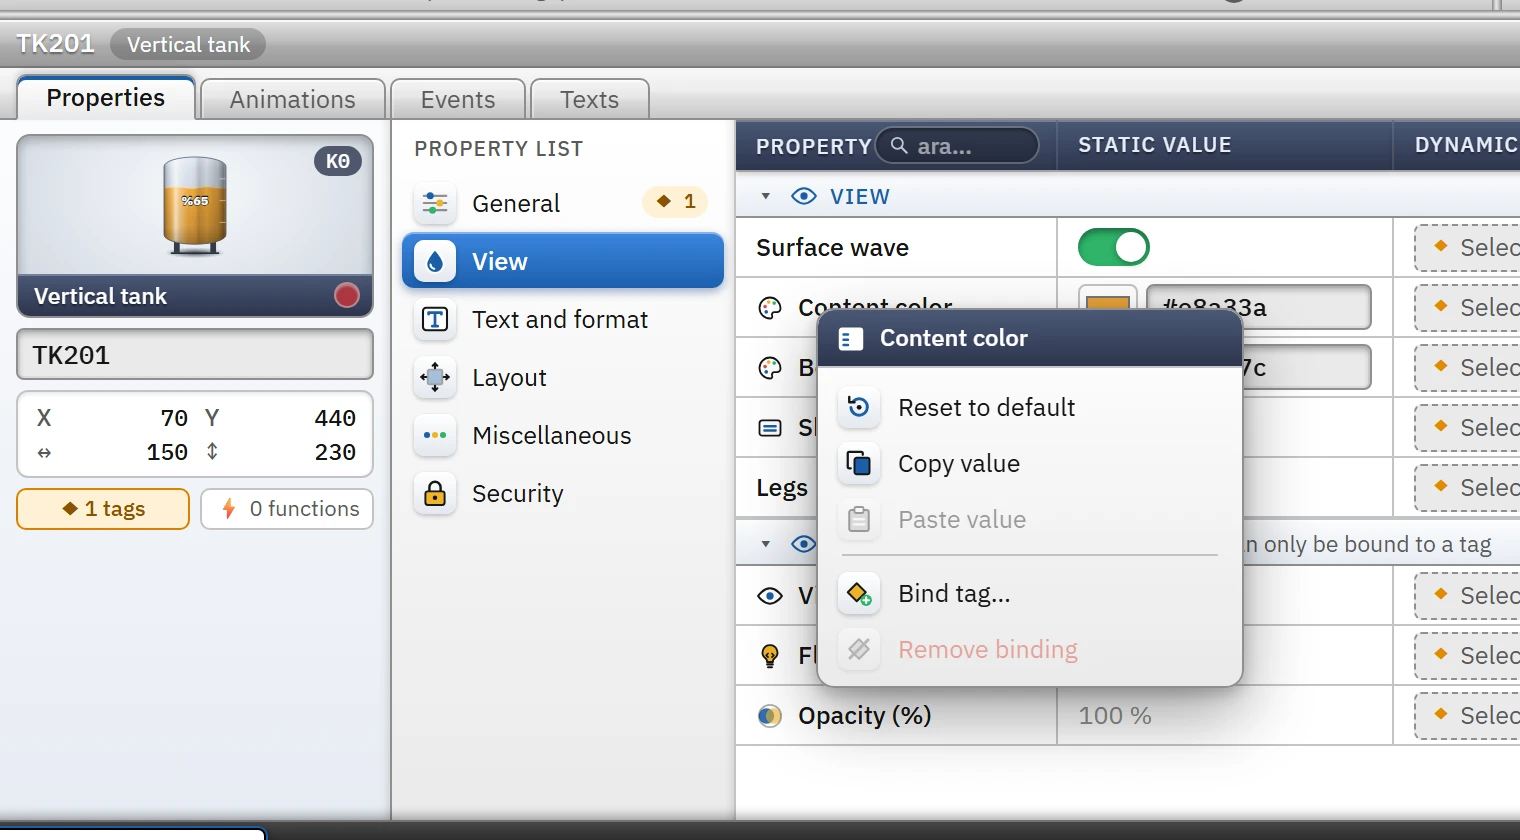Image resolution: width=1520 pixels, height=840 pixels.
Task: Click the palette icon beside Content color
Action: [x=770, y=308]
